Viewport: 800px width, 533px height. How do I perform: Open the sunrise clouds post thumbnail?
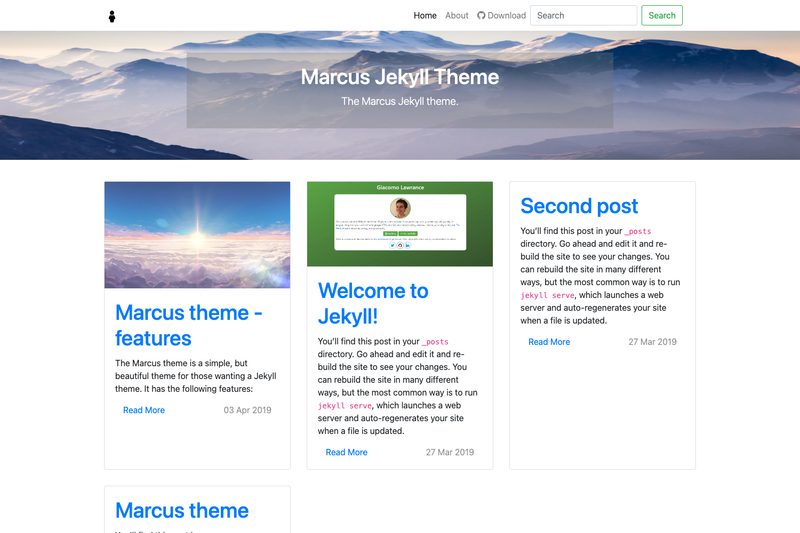(197, 235)
